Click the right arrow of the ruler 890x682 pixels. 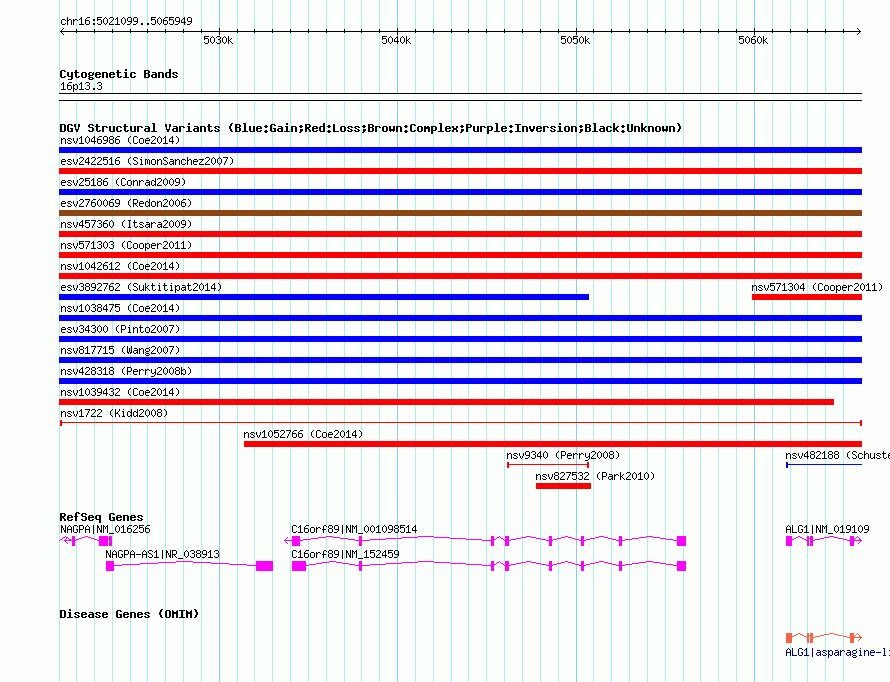tap(859, 32)
